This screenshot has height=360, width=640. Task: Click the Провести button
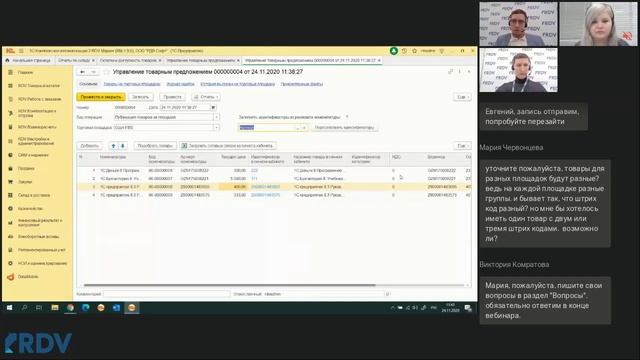point(172,97)
